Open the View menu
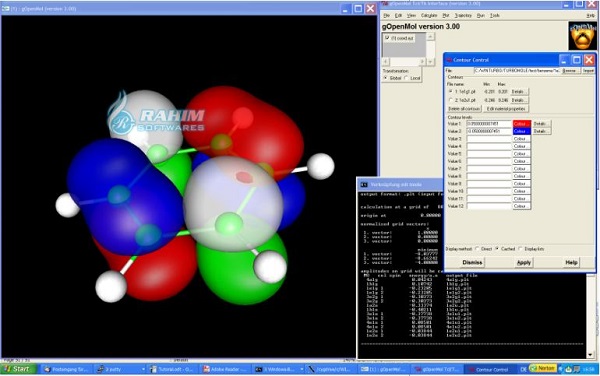 coord(411,16)
